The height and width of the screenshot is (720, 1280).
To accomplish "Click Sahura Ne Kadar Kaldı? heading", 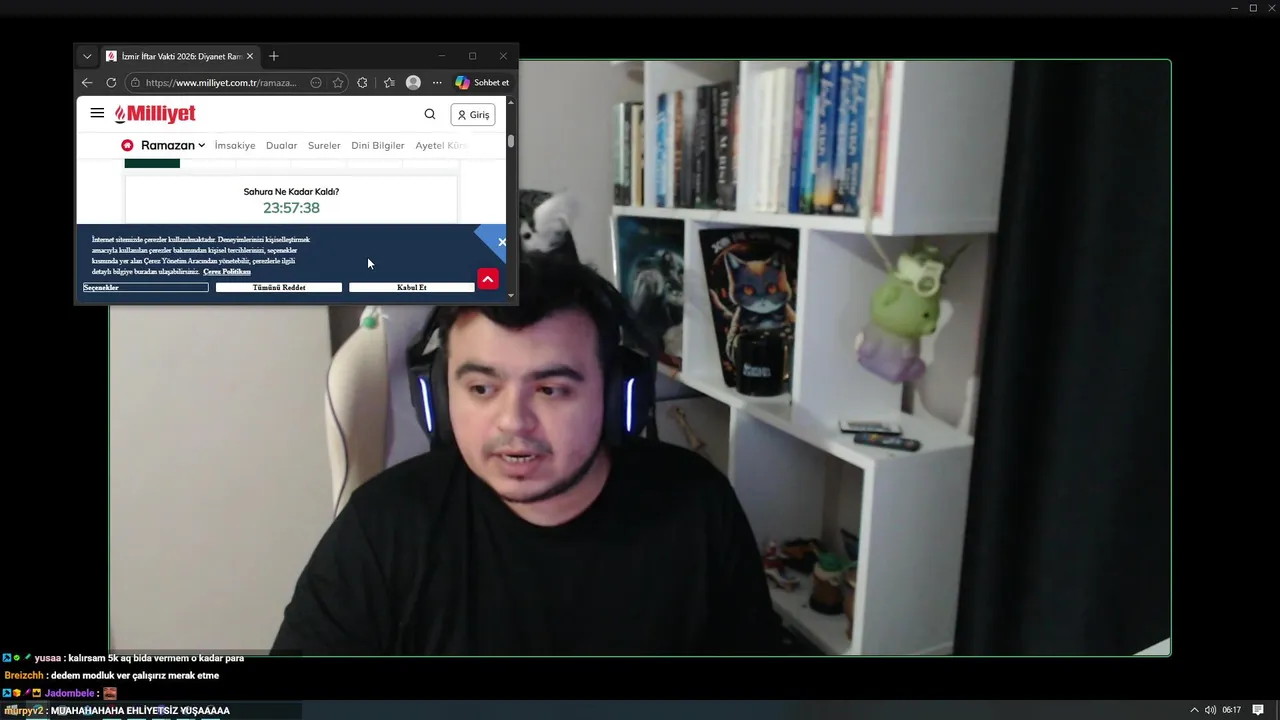I will (x=291, y=191).
